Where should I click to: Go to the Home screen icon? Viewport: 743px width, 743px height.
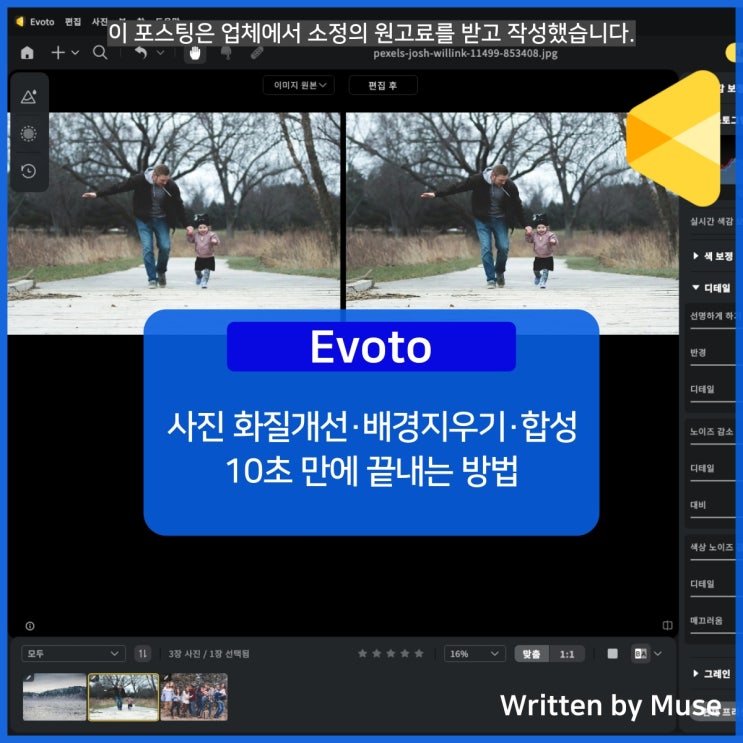coord(27,53)
